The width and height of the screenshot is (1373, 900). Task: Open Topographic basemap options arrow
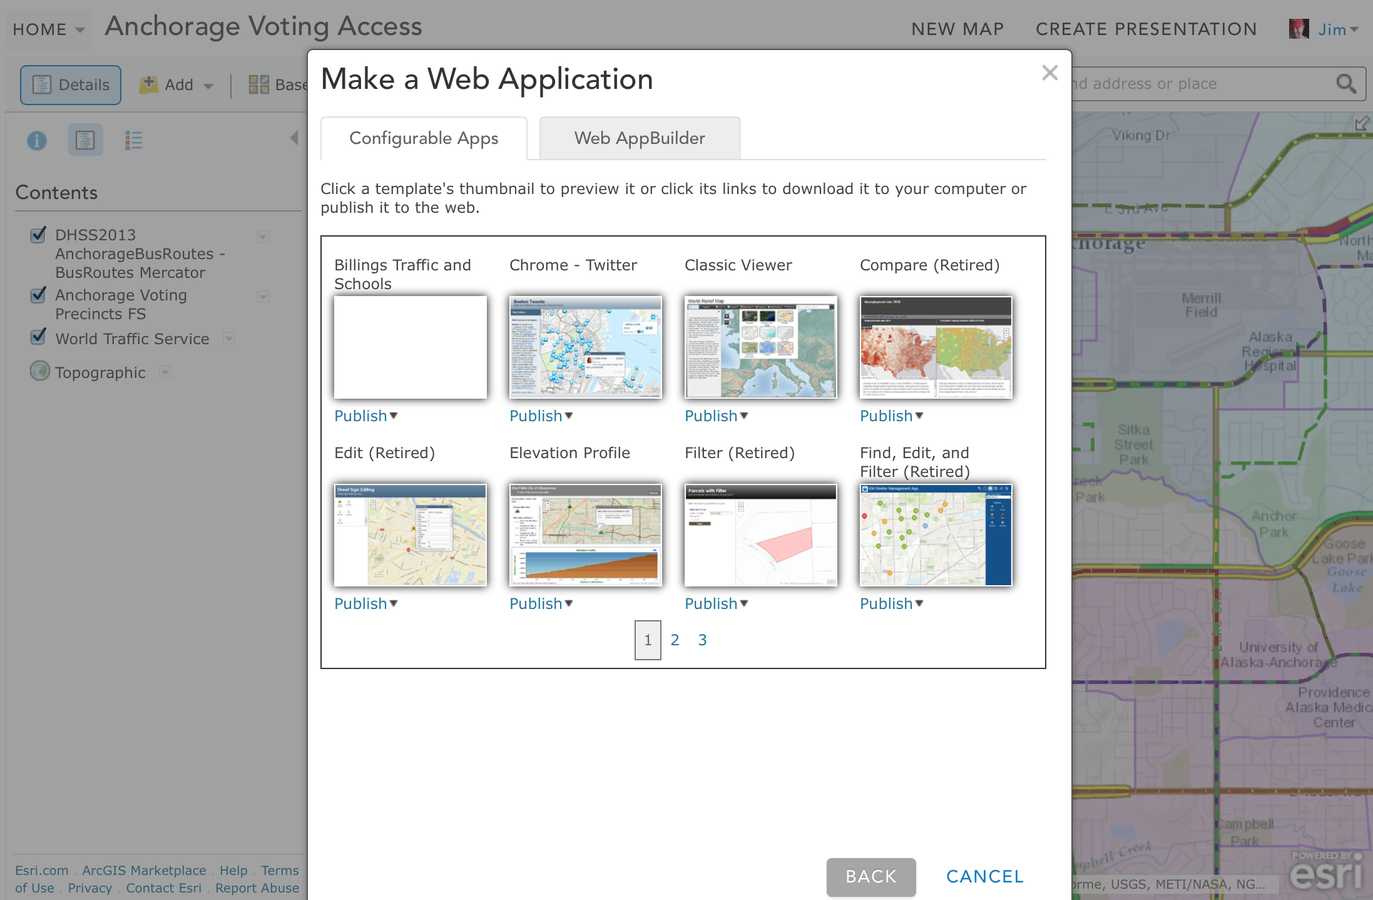[x=165, y=373]
